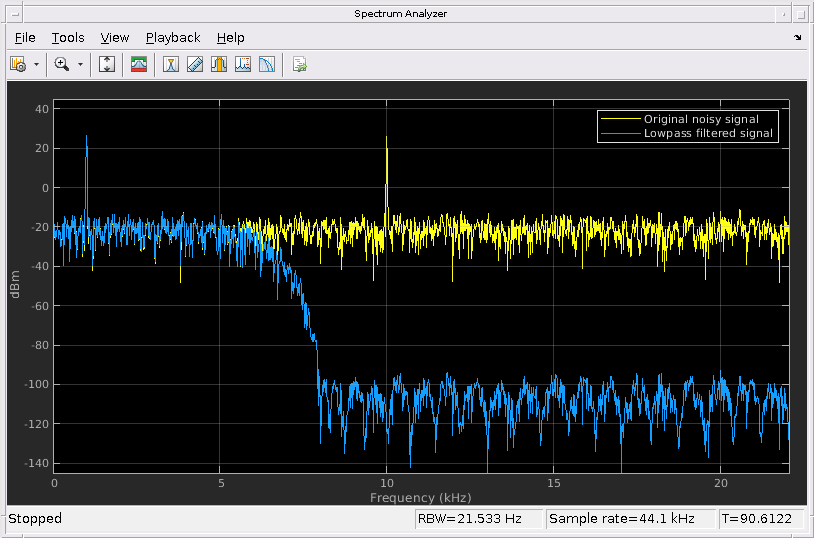The width and height of the screenshot is (814, 538).
Task: Expand the Configuration Properties dropdown arrow
Action: coord(36,64)
